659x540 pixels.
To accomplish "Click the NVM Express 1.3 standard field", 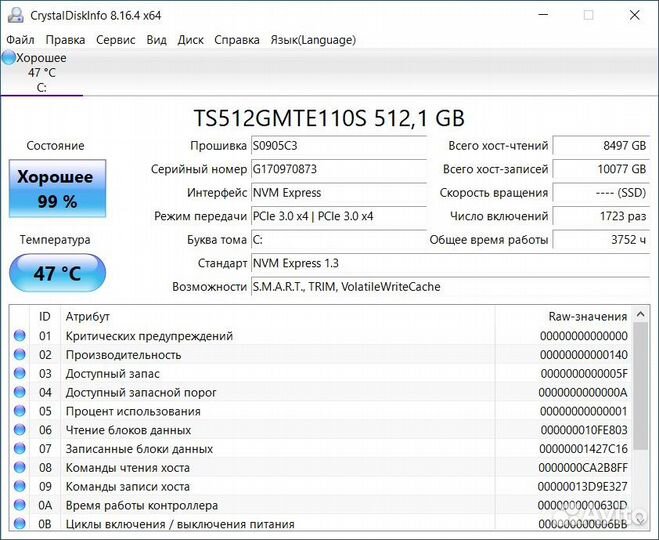I will [451, 263].
